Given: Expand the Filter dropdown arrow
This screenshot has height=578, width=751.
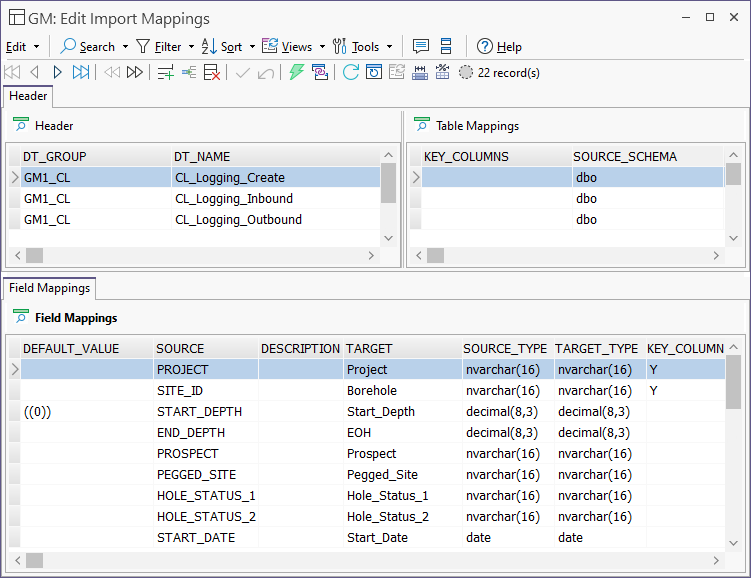Looking at the screenshot, I should point(191,47).
